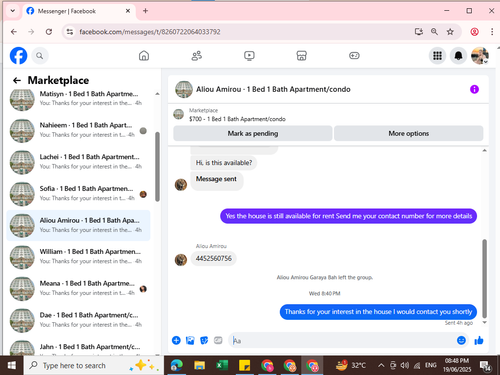
Task: Open the Marketplace storefront icon
Action: tap(301, 56)
